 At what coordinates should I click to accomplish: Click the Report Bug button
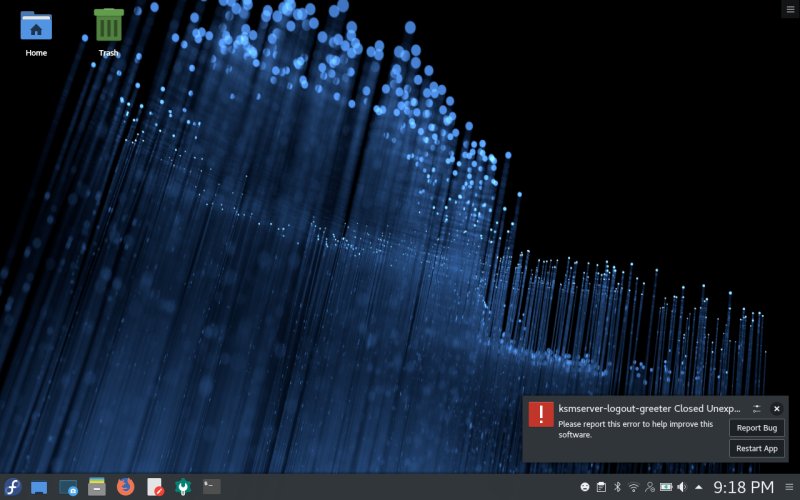756,428
